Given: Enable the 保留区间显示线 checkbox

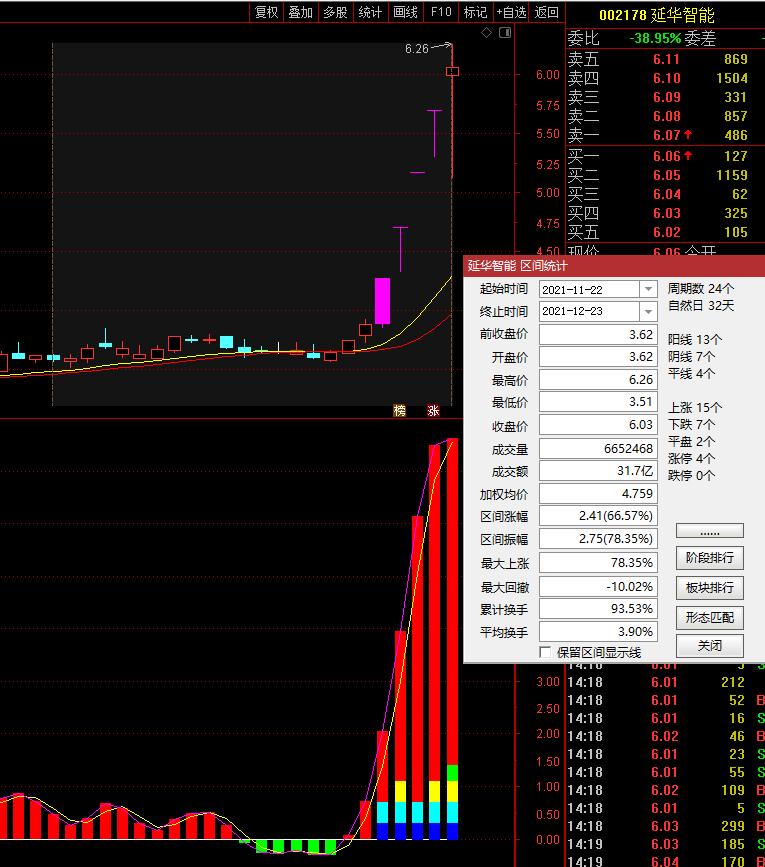Looking at the screenshot, I should [x=545, y=652].
